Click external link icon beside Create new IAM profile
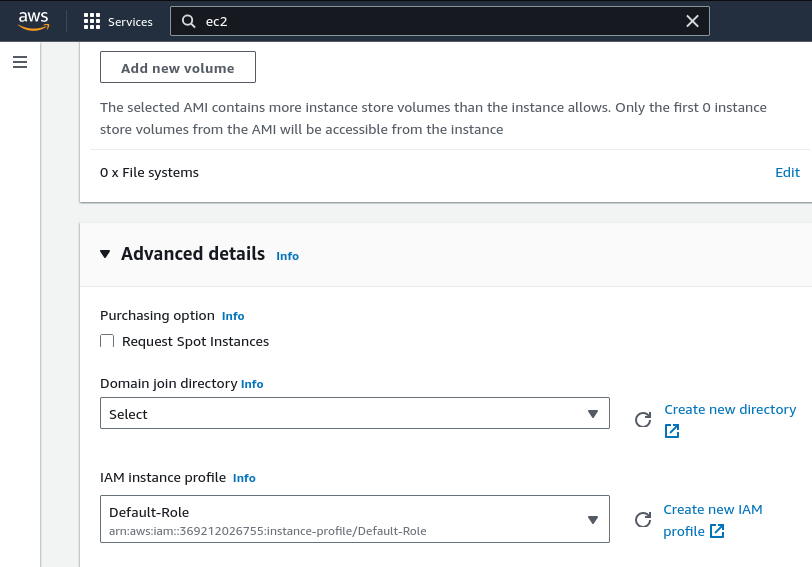This screenshot has width=812, height=567. point(717,531)
